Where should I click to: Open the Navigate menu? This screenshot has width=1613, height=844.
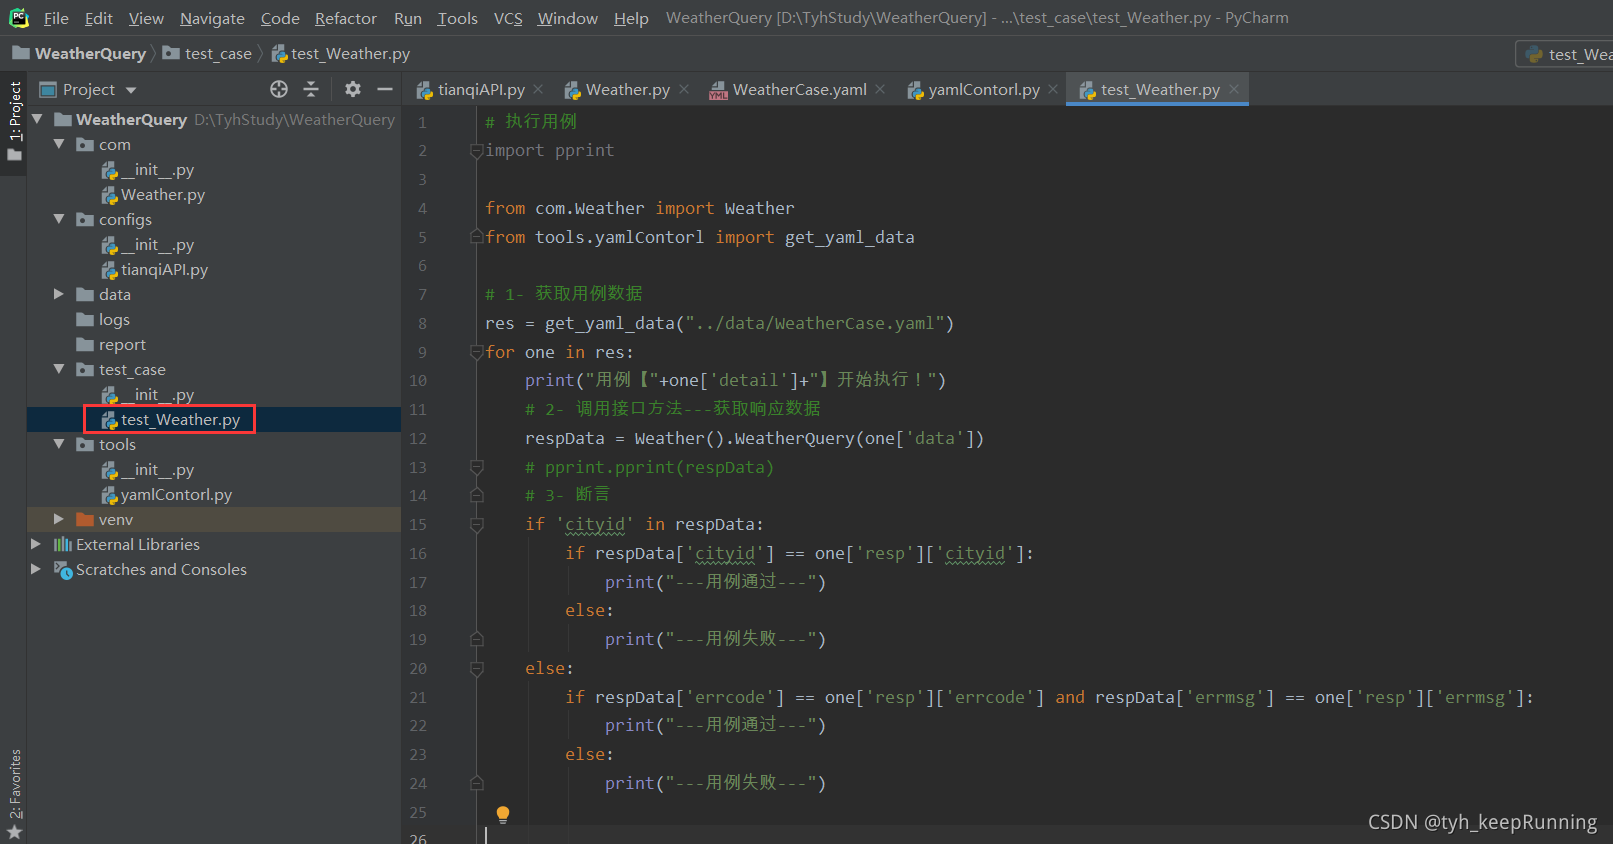tap(212, 18)
